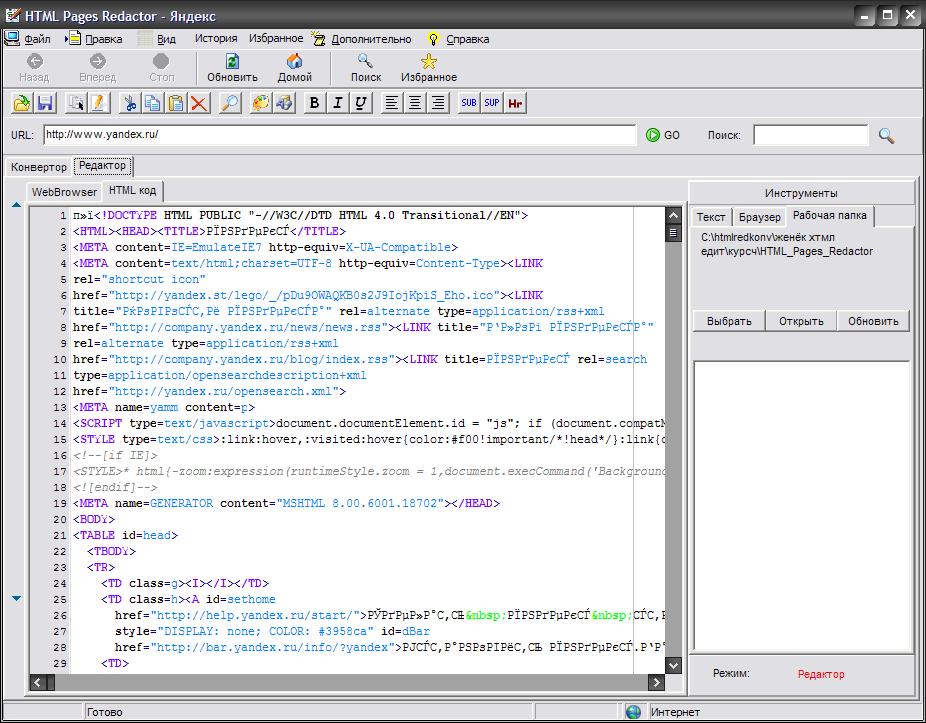Click the open file folder icon

[22, 103]
